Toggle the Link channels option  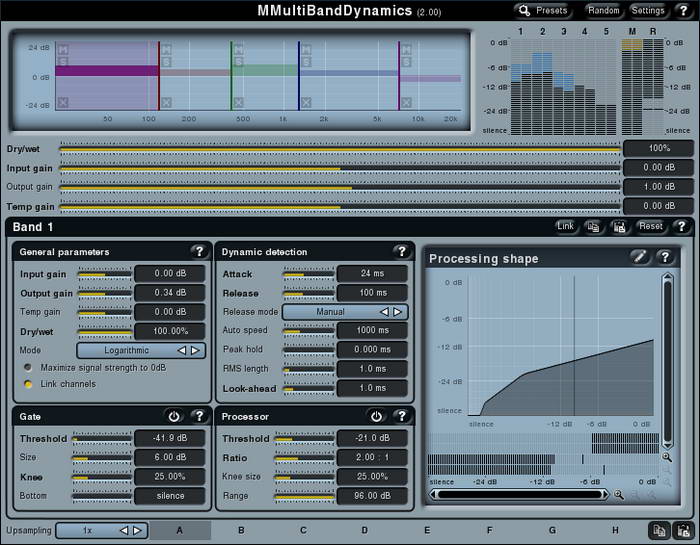(28, 384)
